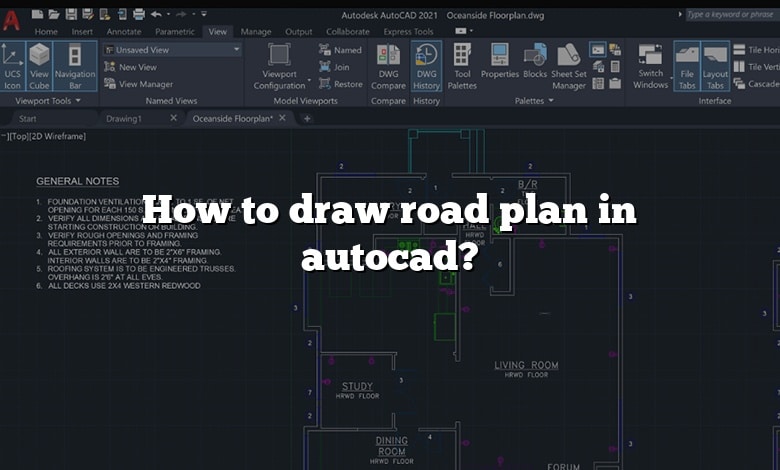Toggle the UCS Icon display

13,66
